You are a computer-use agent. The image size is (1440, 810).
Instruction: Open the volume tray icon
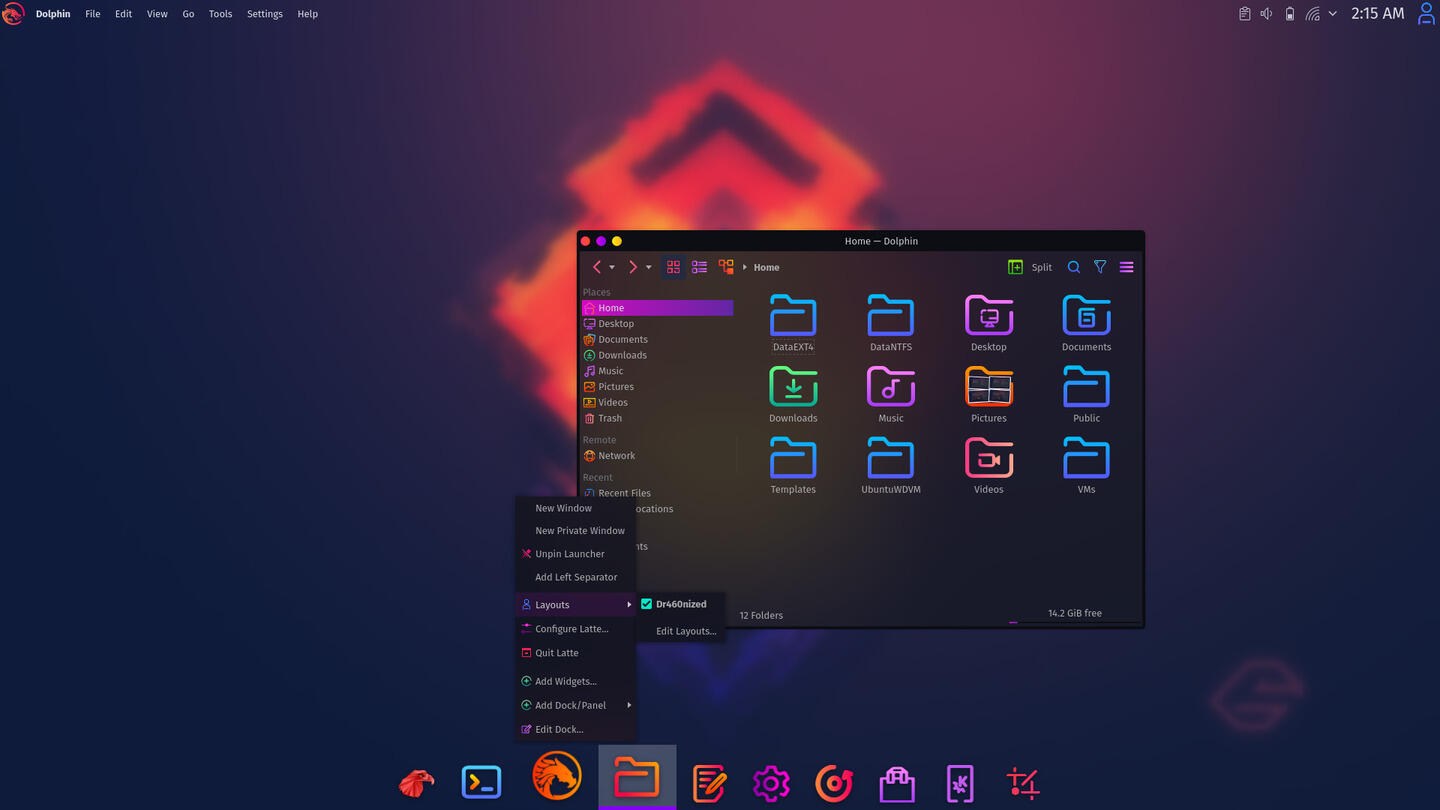coord(1266,14)
